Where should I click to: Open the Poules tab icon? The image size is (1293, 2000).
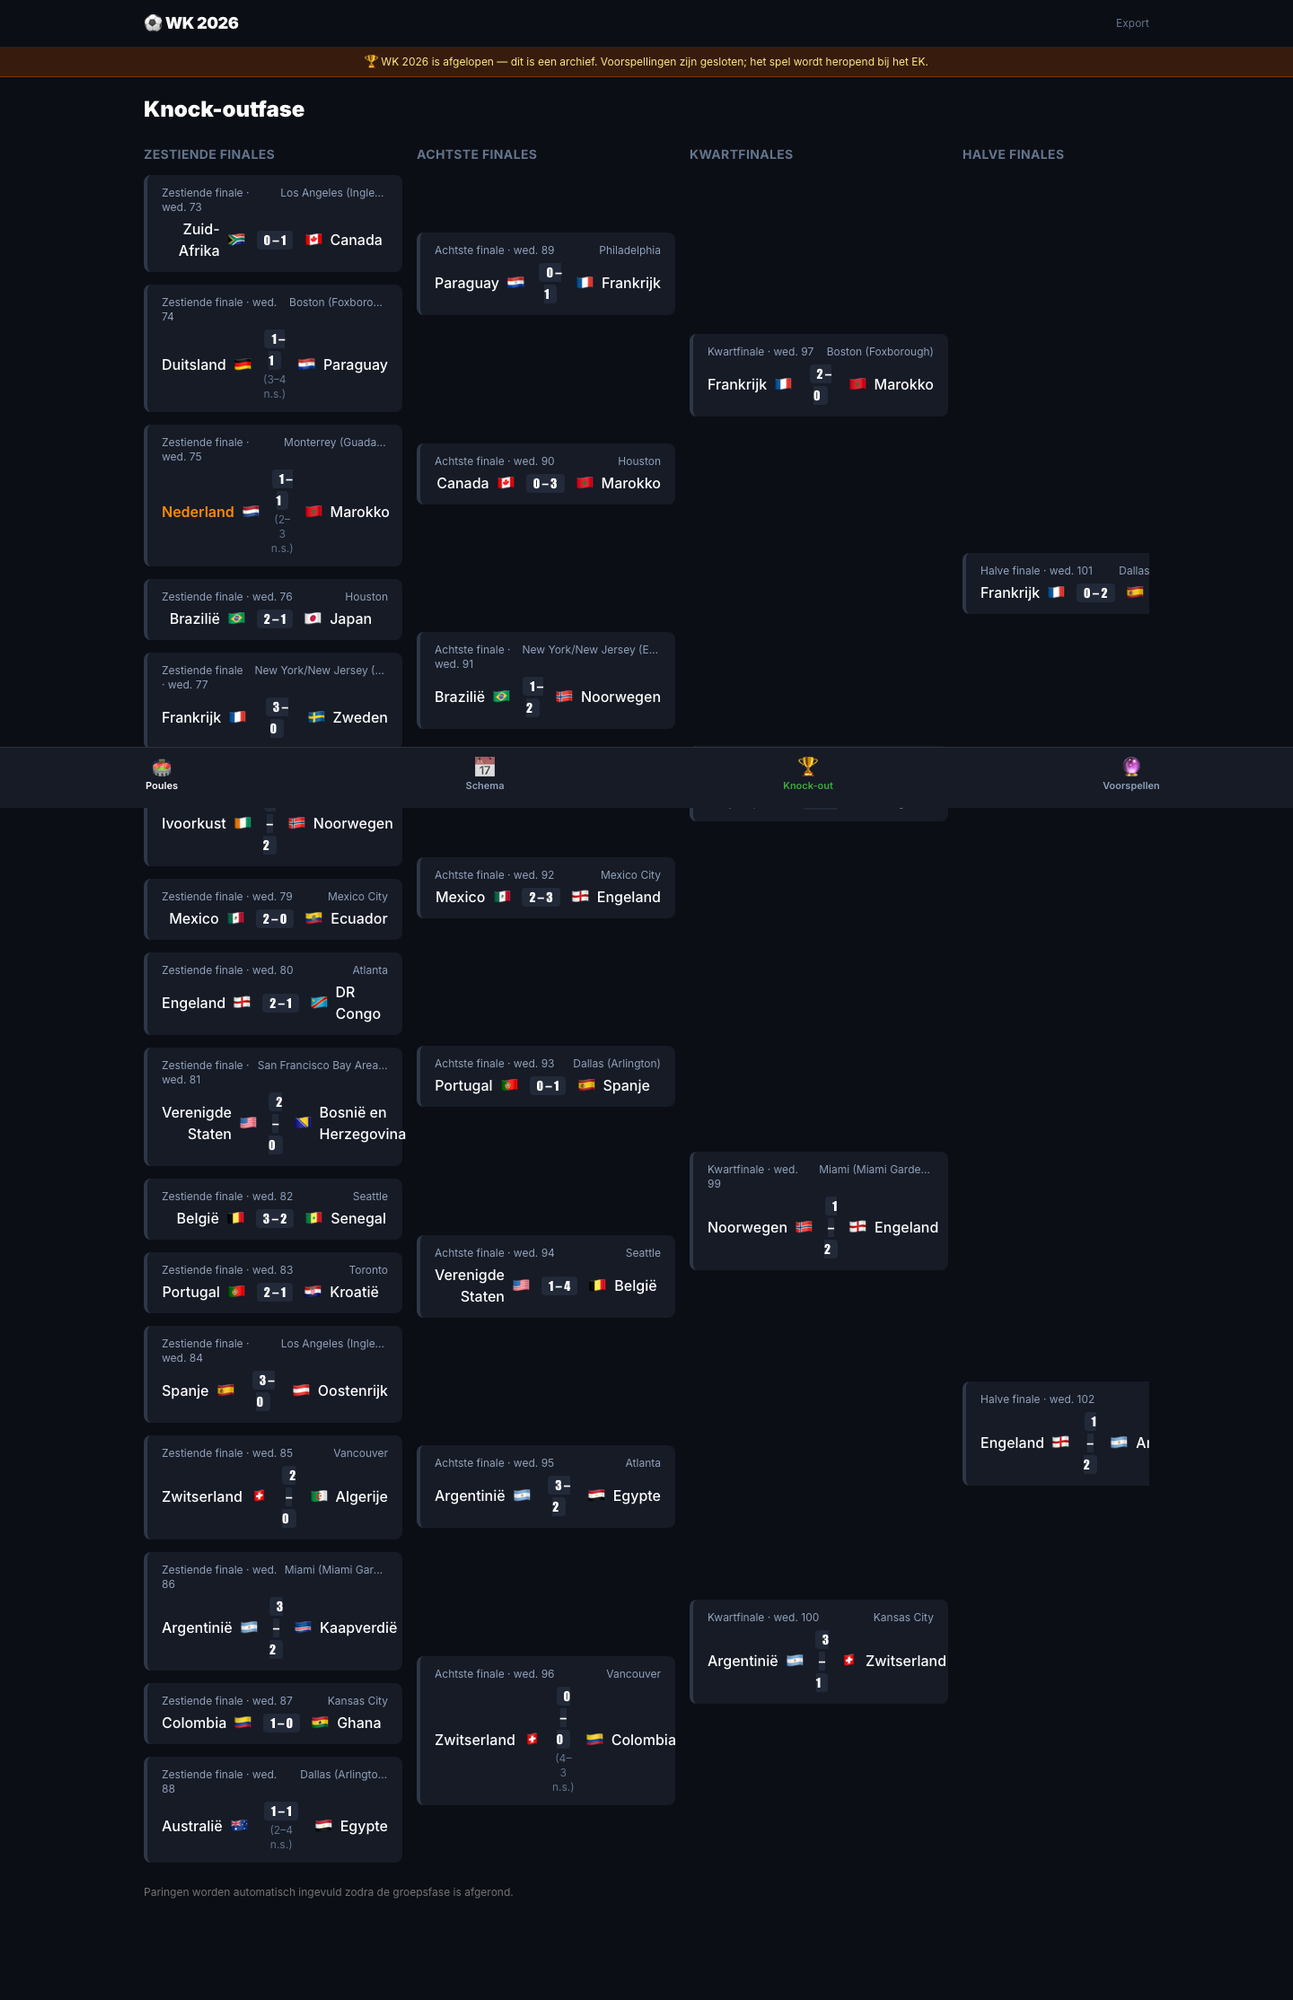tap(161, 768)
